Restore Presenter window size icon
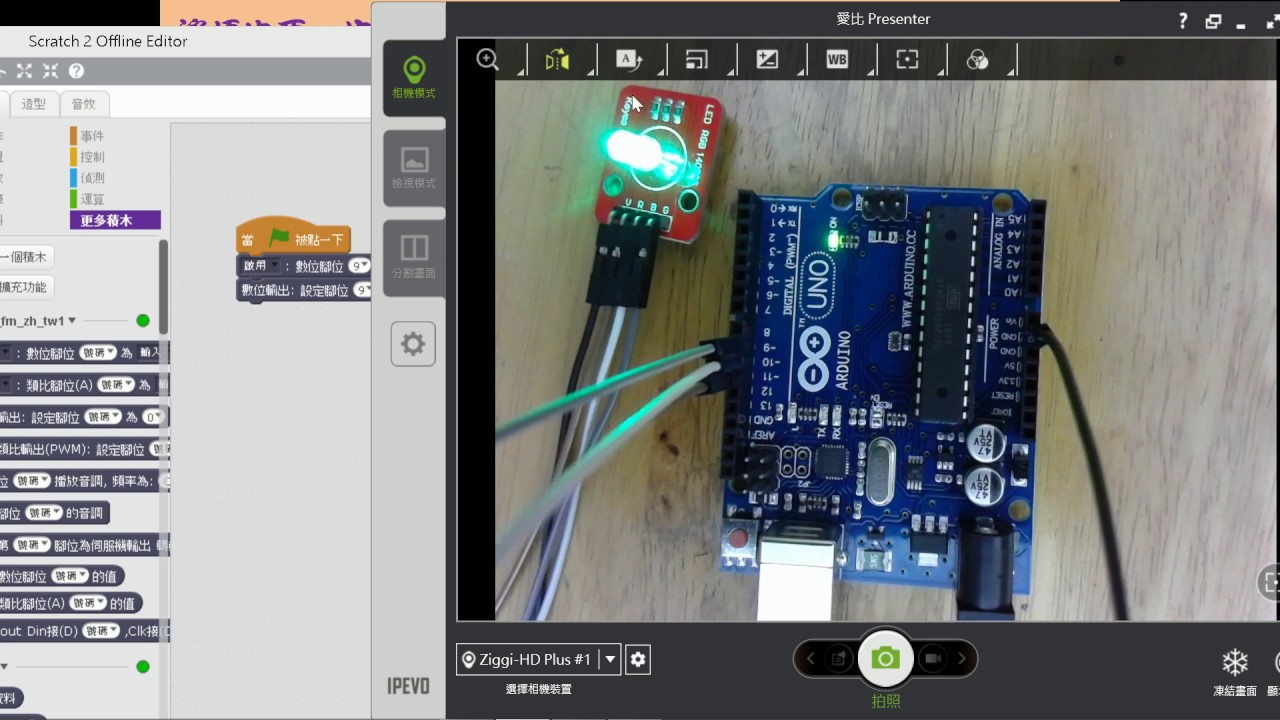This screenshot has height=720, width=1280. tap(1213, 21)
